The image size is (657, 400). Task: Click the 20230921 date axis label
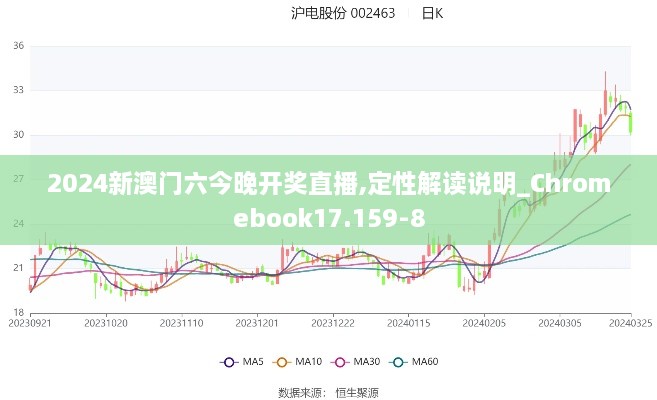coord(30,323)
